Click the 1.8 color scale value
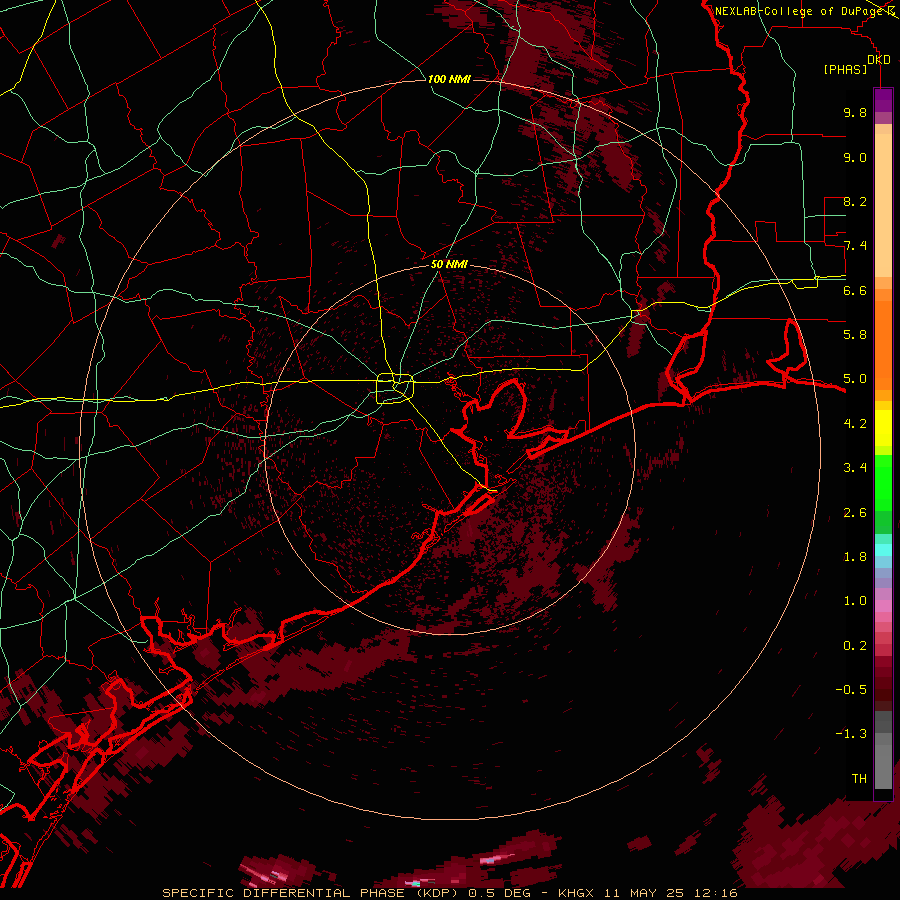This screenshot has height=900, width=900. coord(855,557)
